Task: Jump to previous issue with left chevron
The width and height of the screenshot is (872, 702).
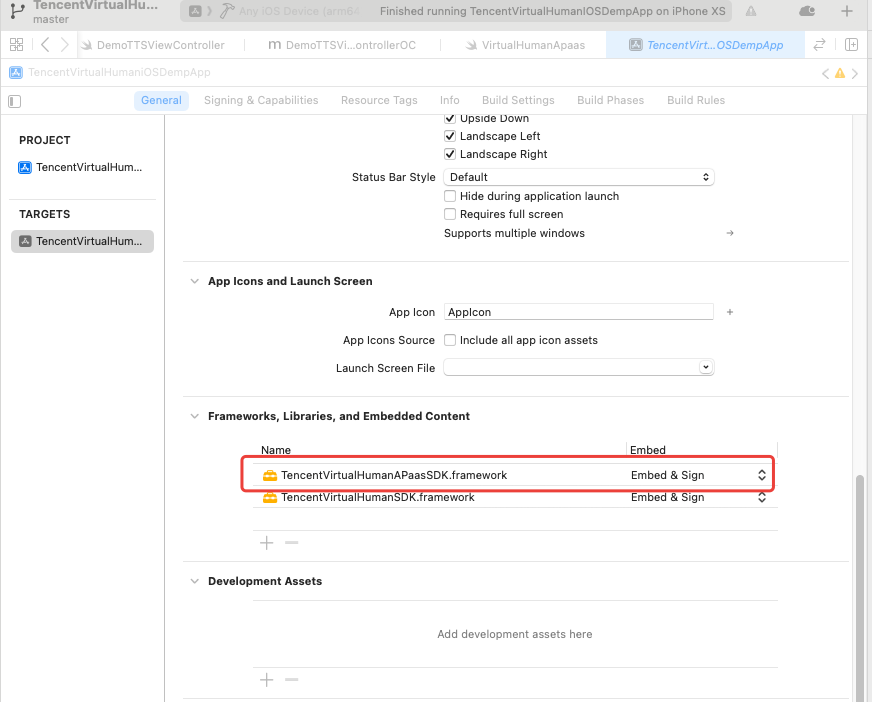Action: pyautogui.click(x=825, y=73)
